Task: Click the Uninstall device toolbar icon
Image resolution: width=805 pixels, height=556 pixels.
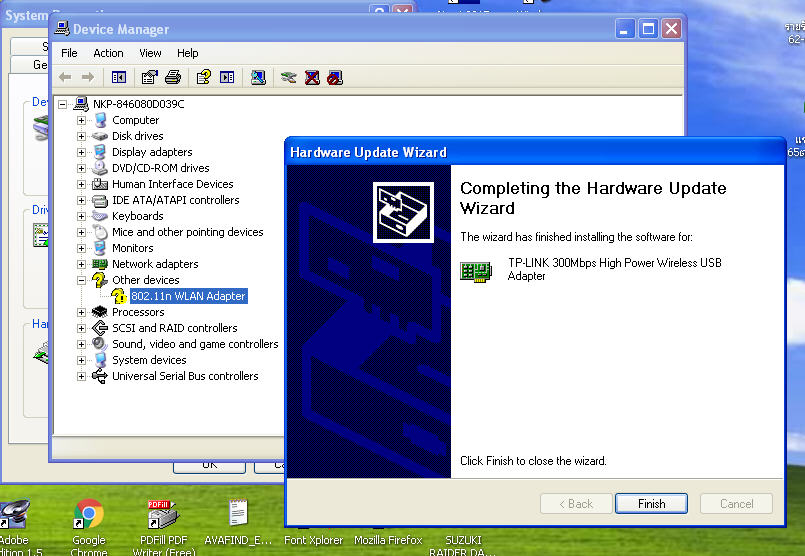Action: 312,78
